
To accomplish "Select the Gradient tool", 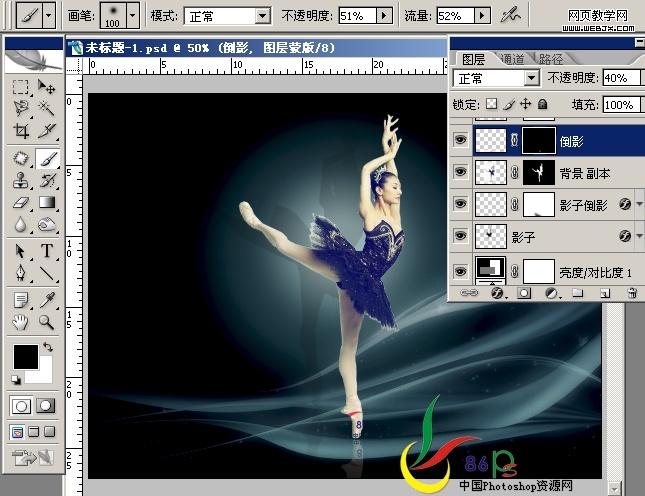I will 46,202.
